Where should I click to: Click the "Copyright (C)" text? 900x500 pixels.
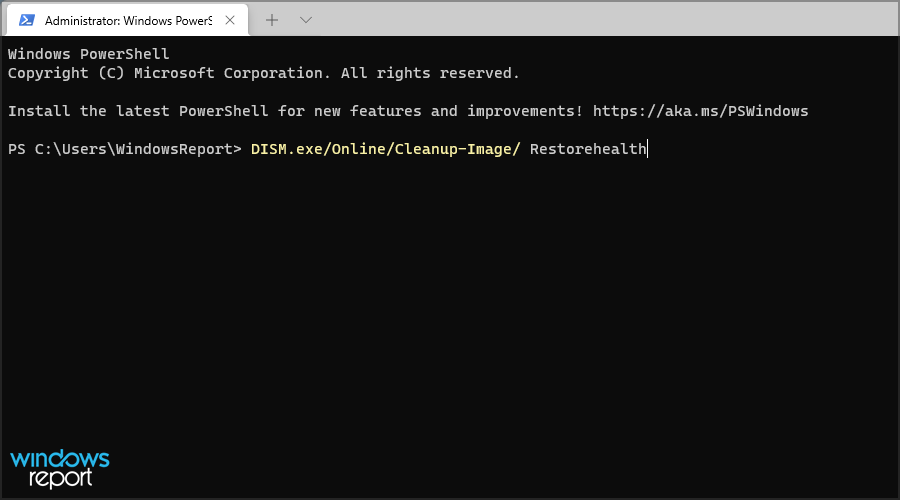(x=62, y=73)
